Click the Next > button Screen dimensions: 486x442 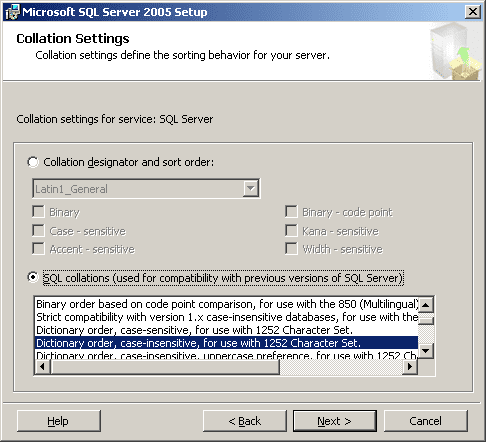335,421
